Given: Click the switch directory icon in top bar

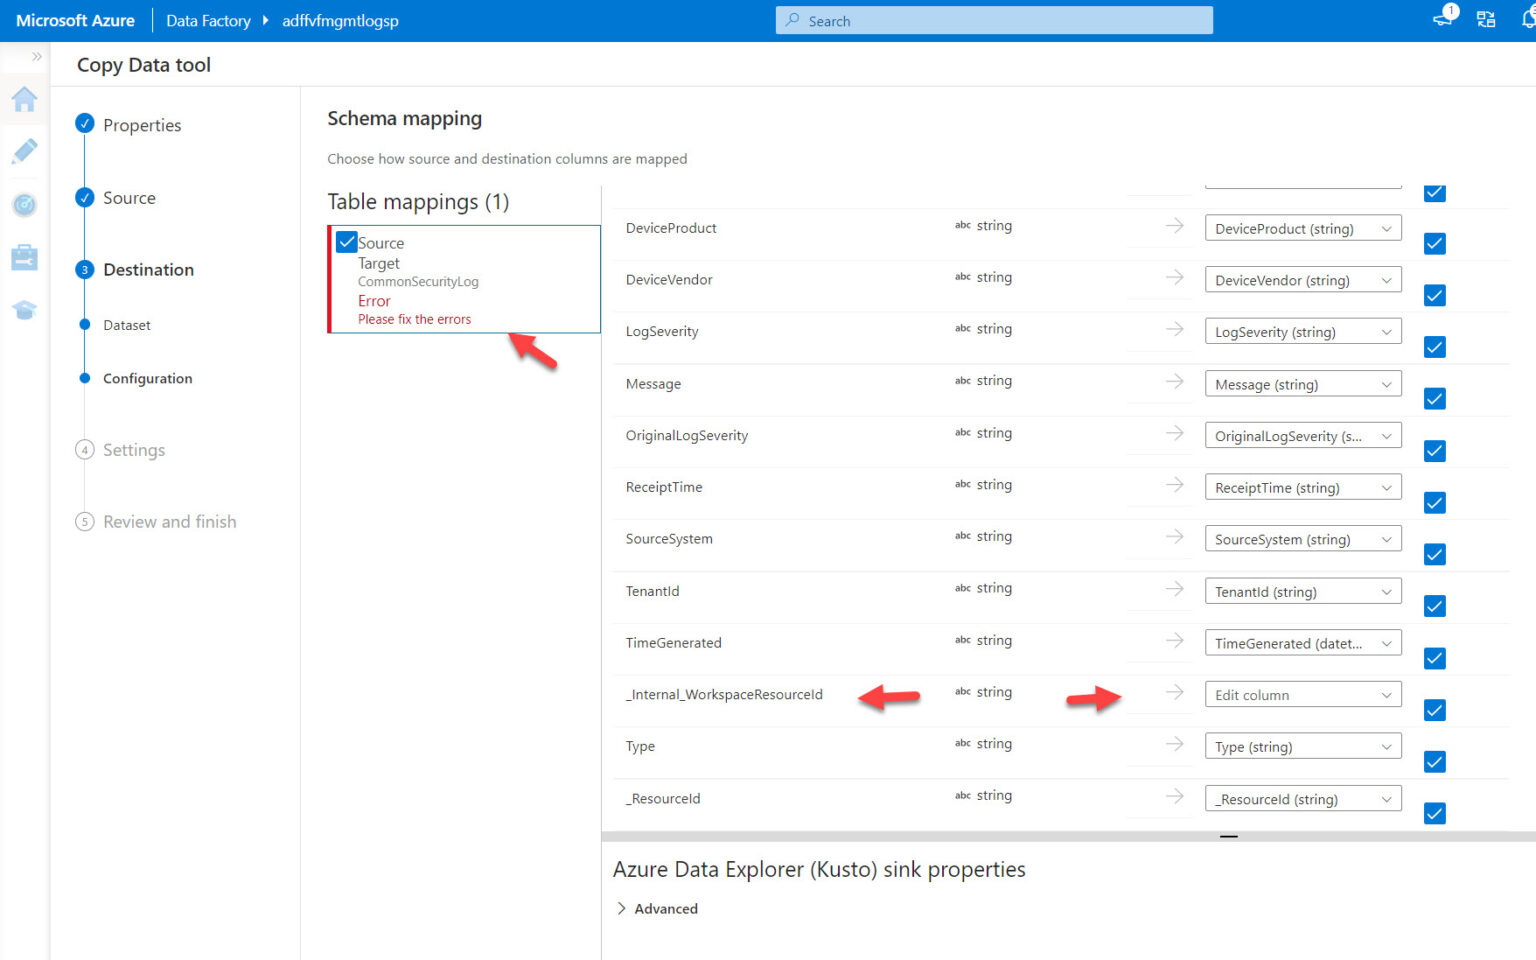Looking at the screenshot, I should 1485,18.
